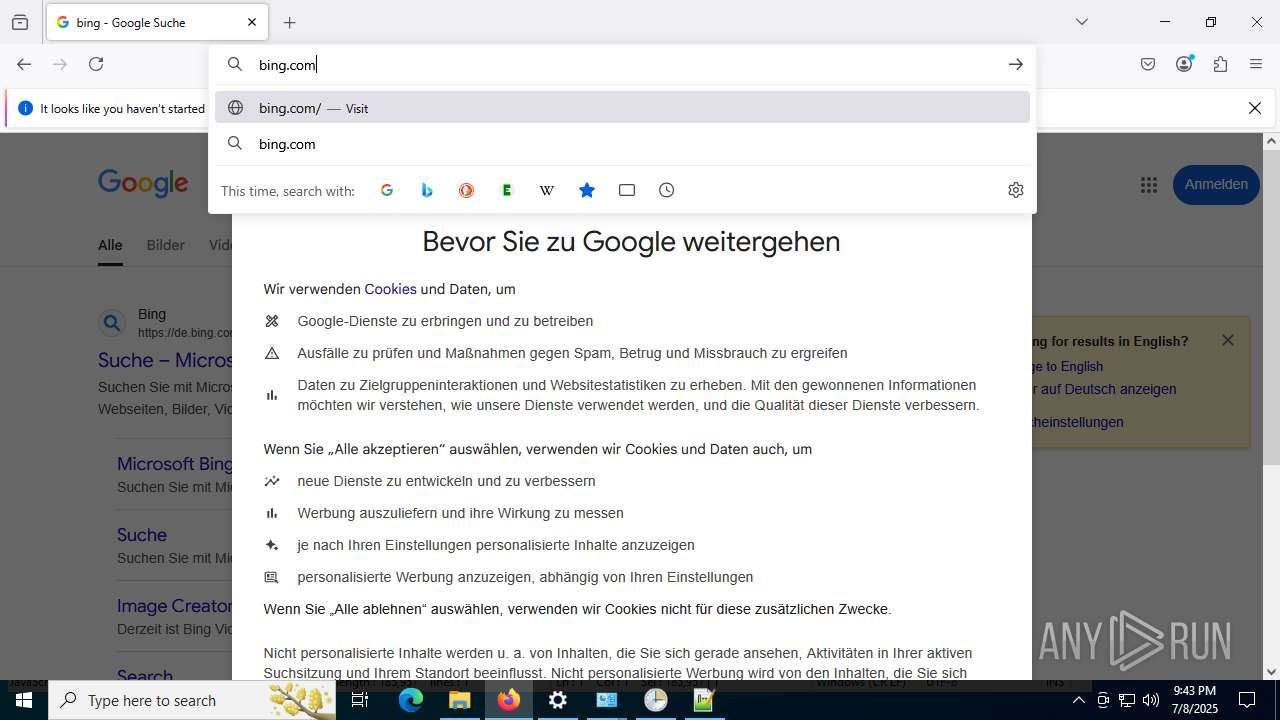Select the bing.com/ Visit suggestion
Image resolution: width=1280 pixels, height=720 pixels.
pos(622,108)
